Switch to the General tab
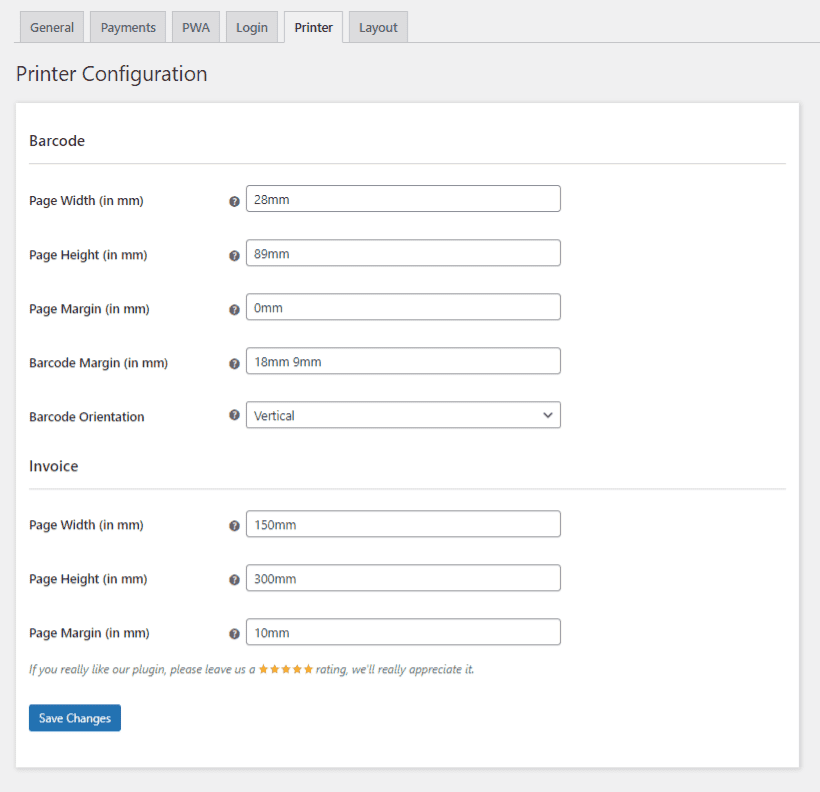The height and width of the screenshot is (792, 820). click(x=52, y=28)
